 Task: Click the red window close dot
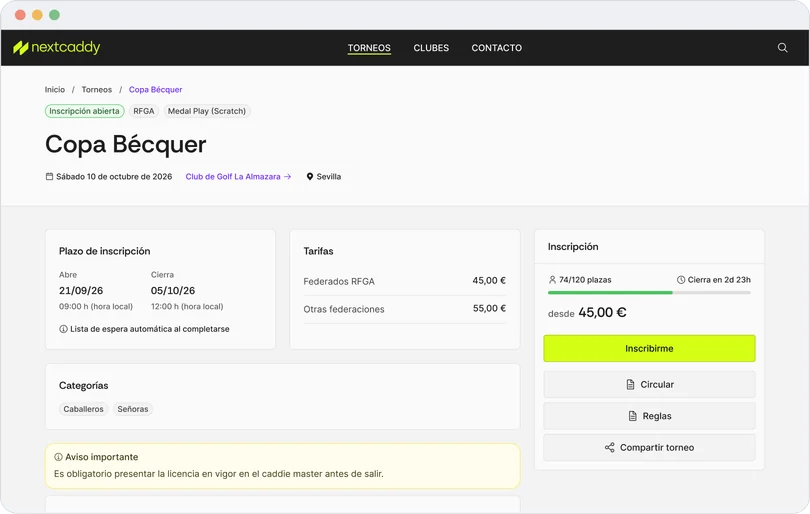coord(20,15)
